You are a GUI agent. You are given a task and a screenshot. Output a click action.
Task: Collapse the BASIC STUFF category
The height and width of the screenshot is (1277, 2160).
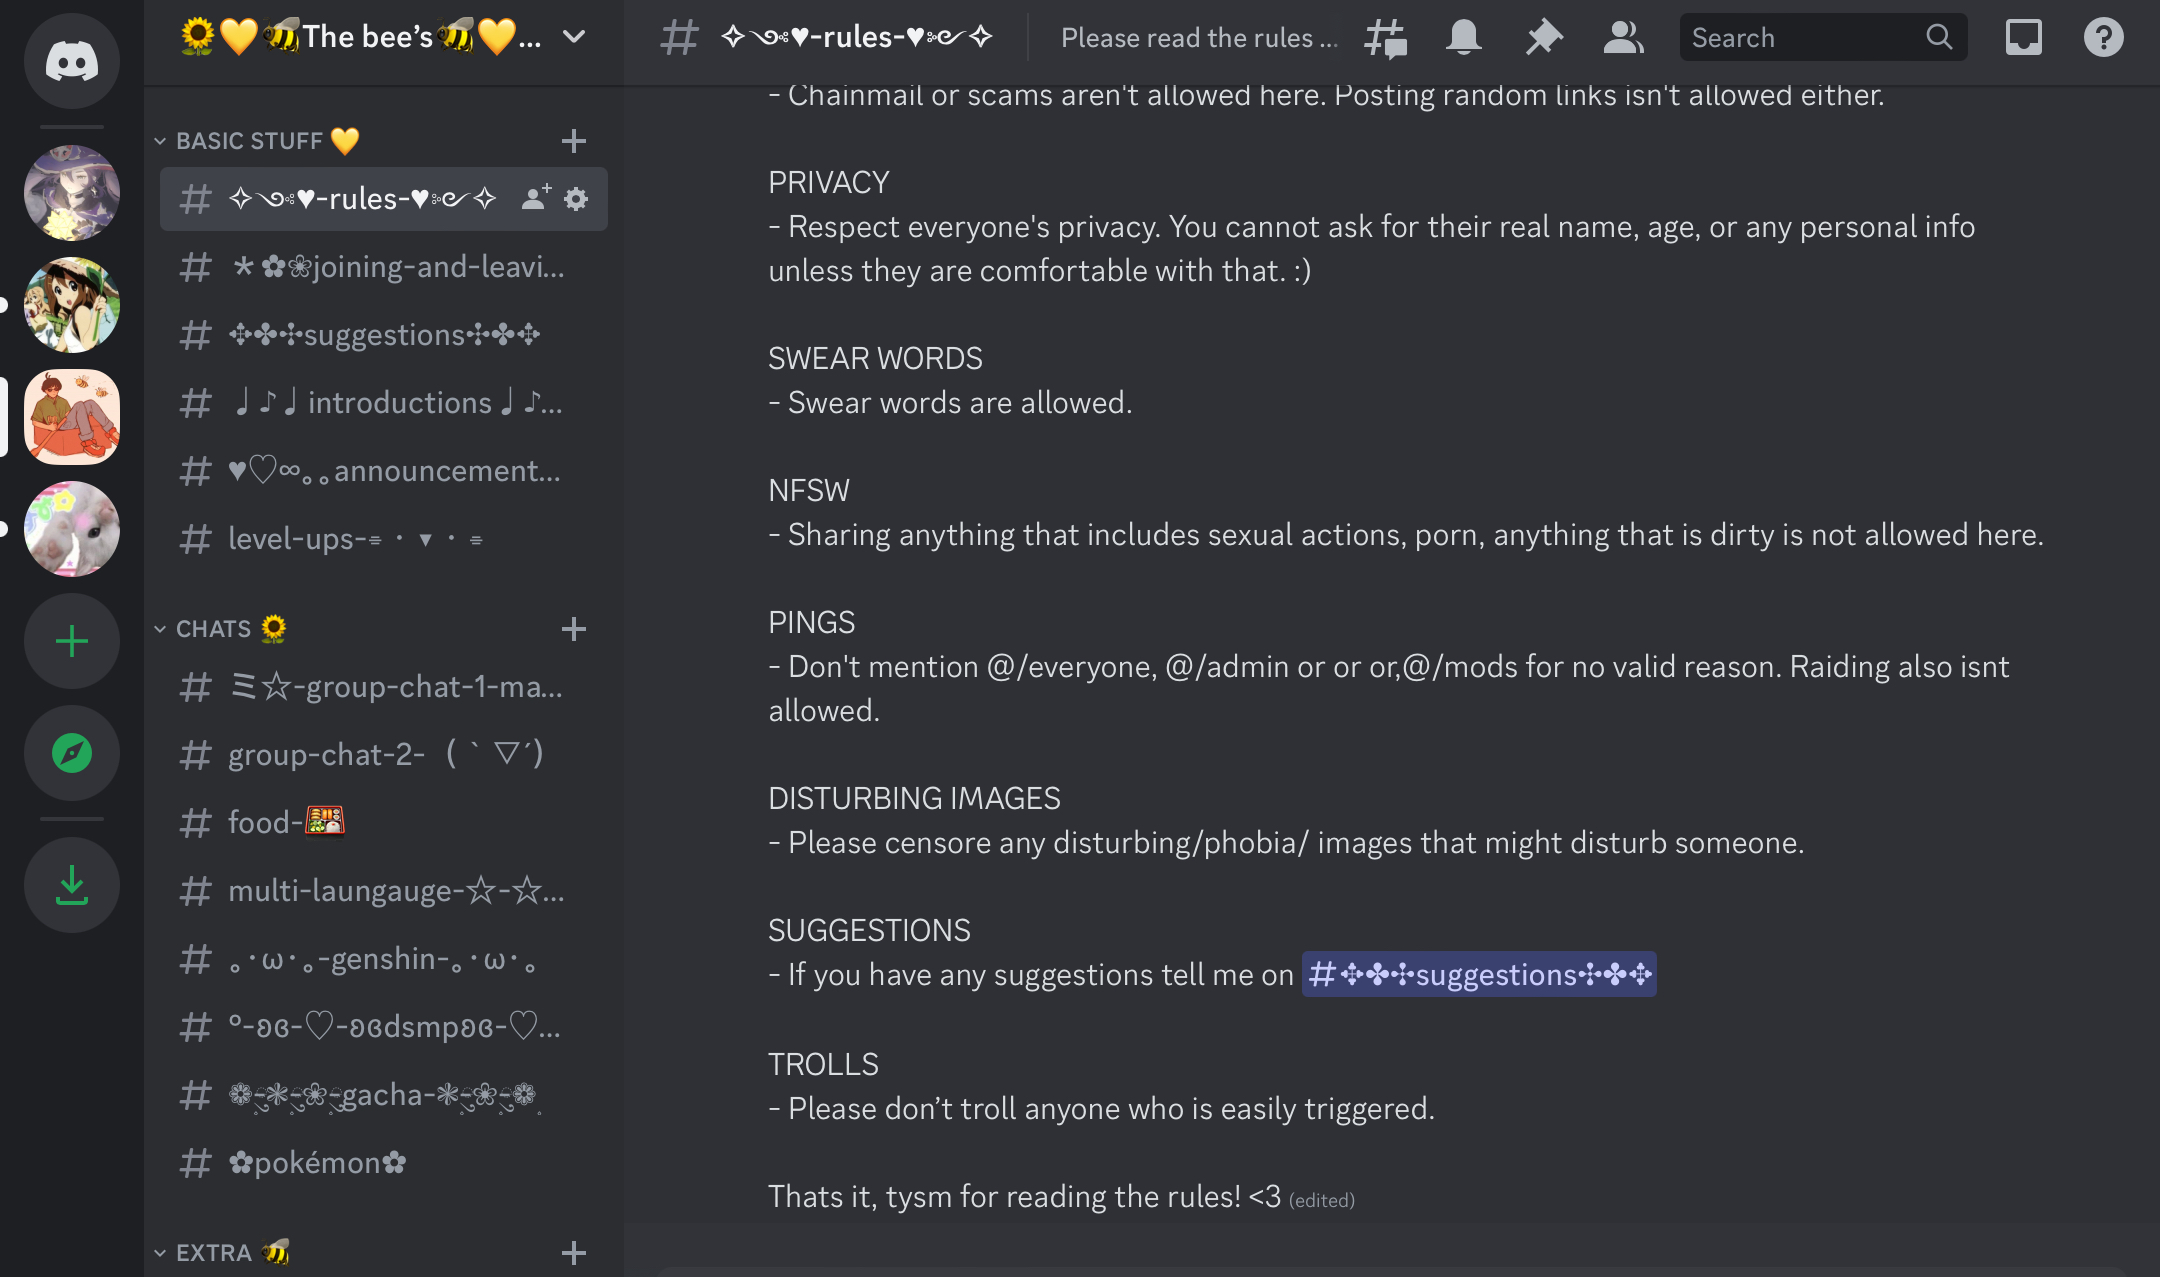coord(250,140)
